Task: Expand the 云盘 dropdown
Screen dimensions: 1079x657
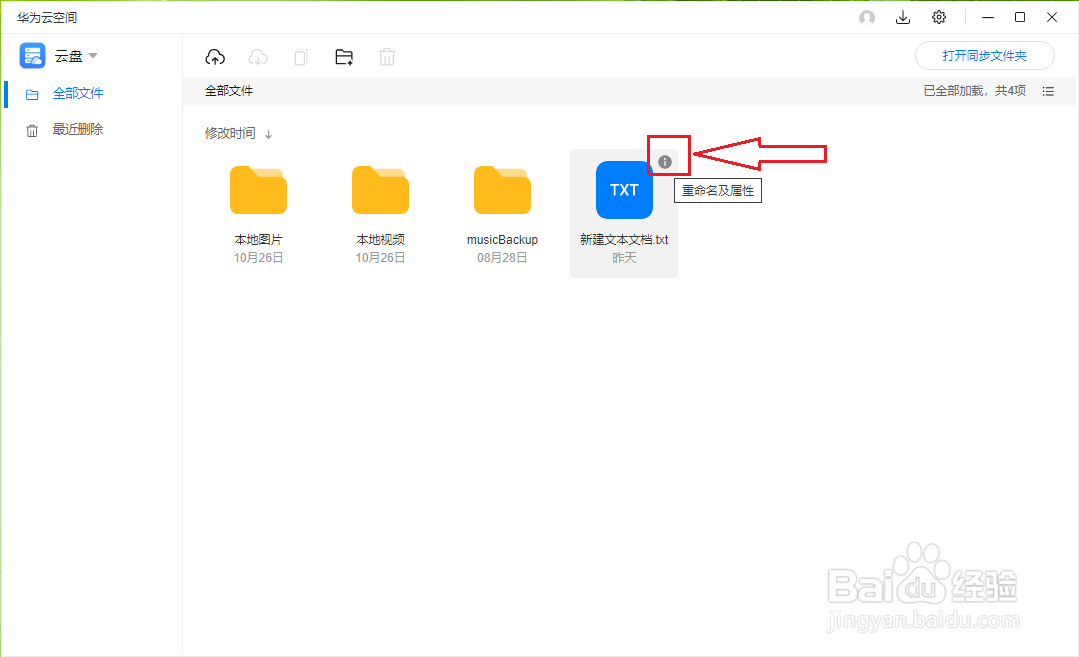Action: (x=93, y=55)
